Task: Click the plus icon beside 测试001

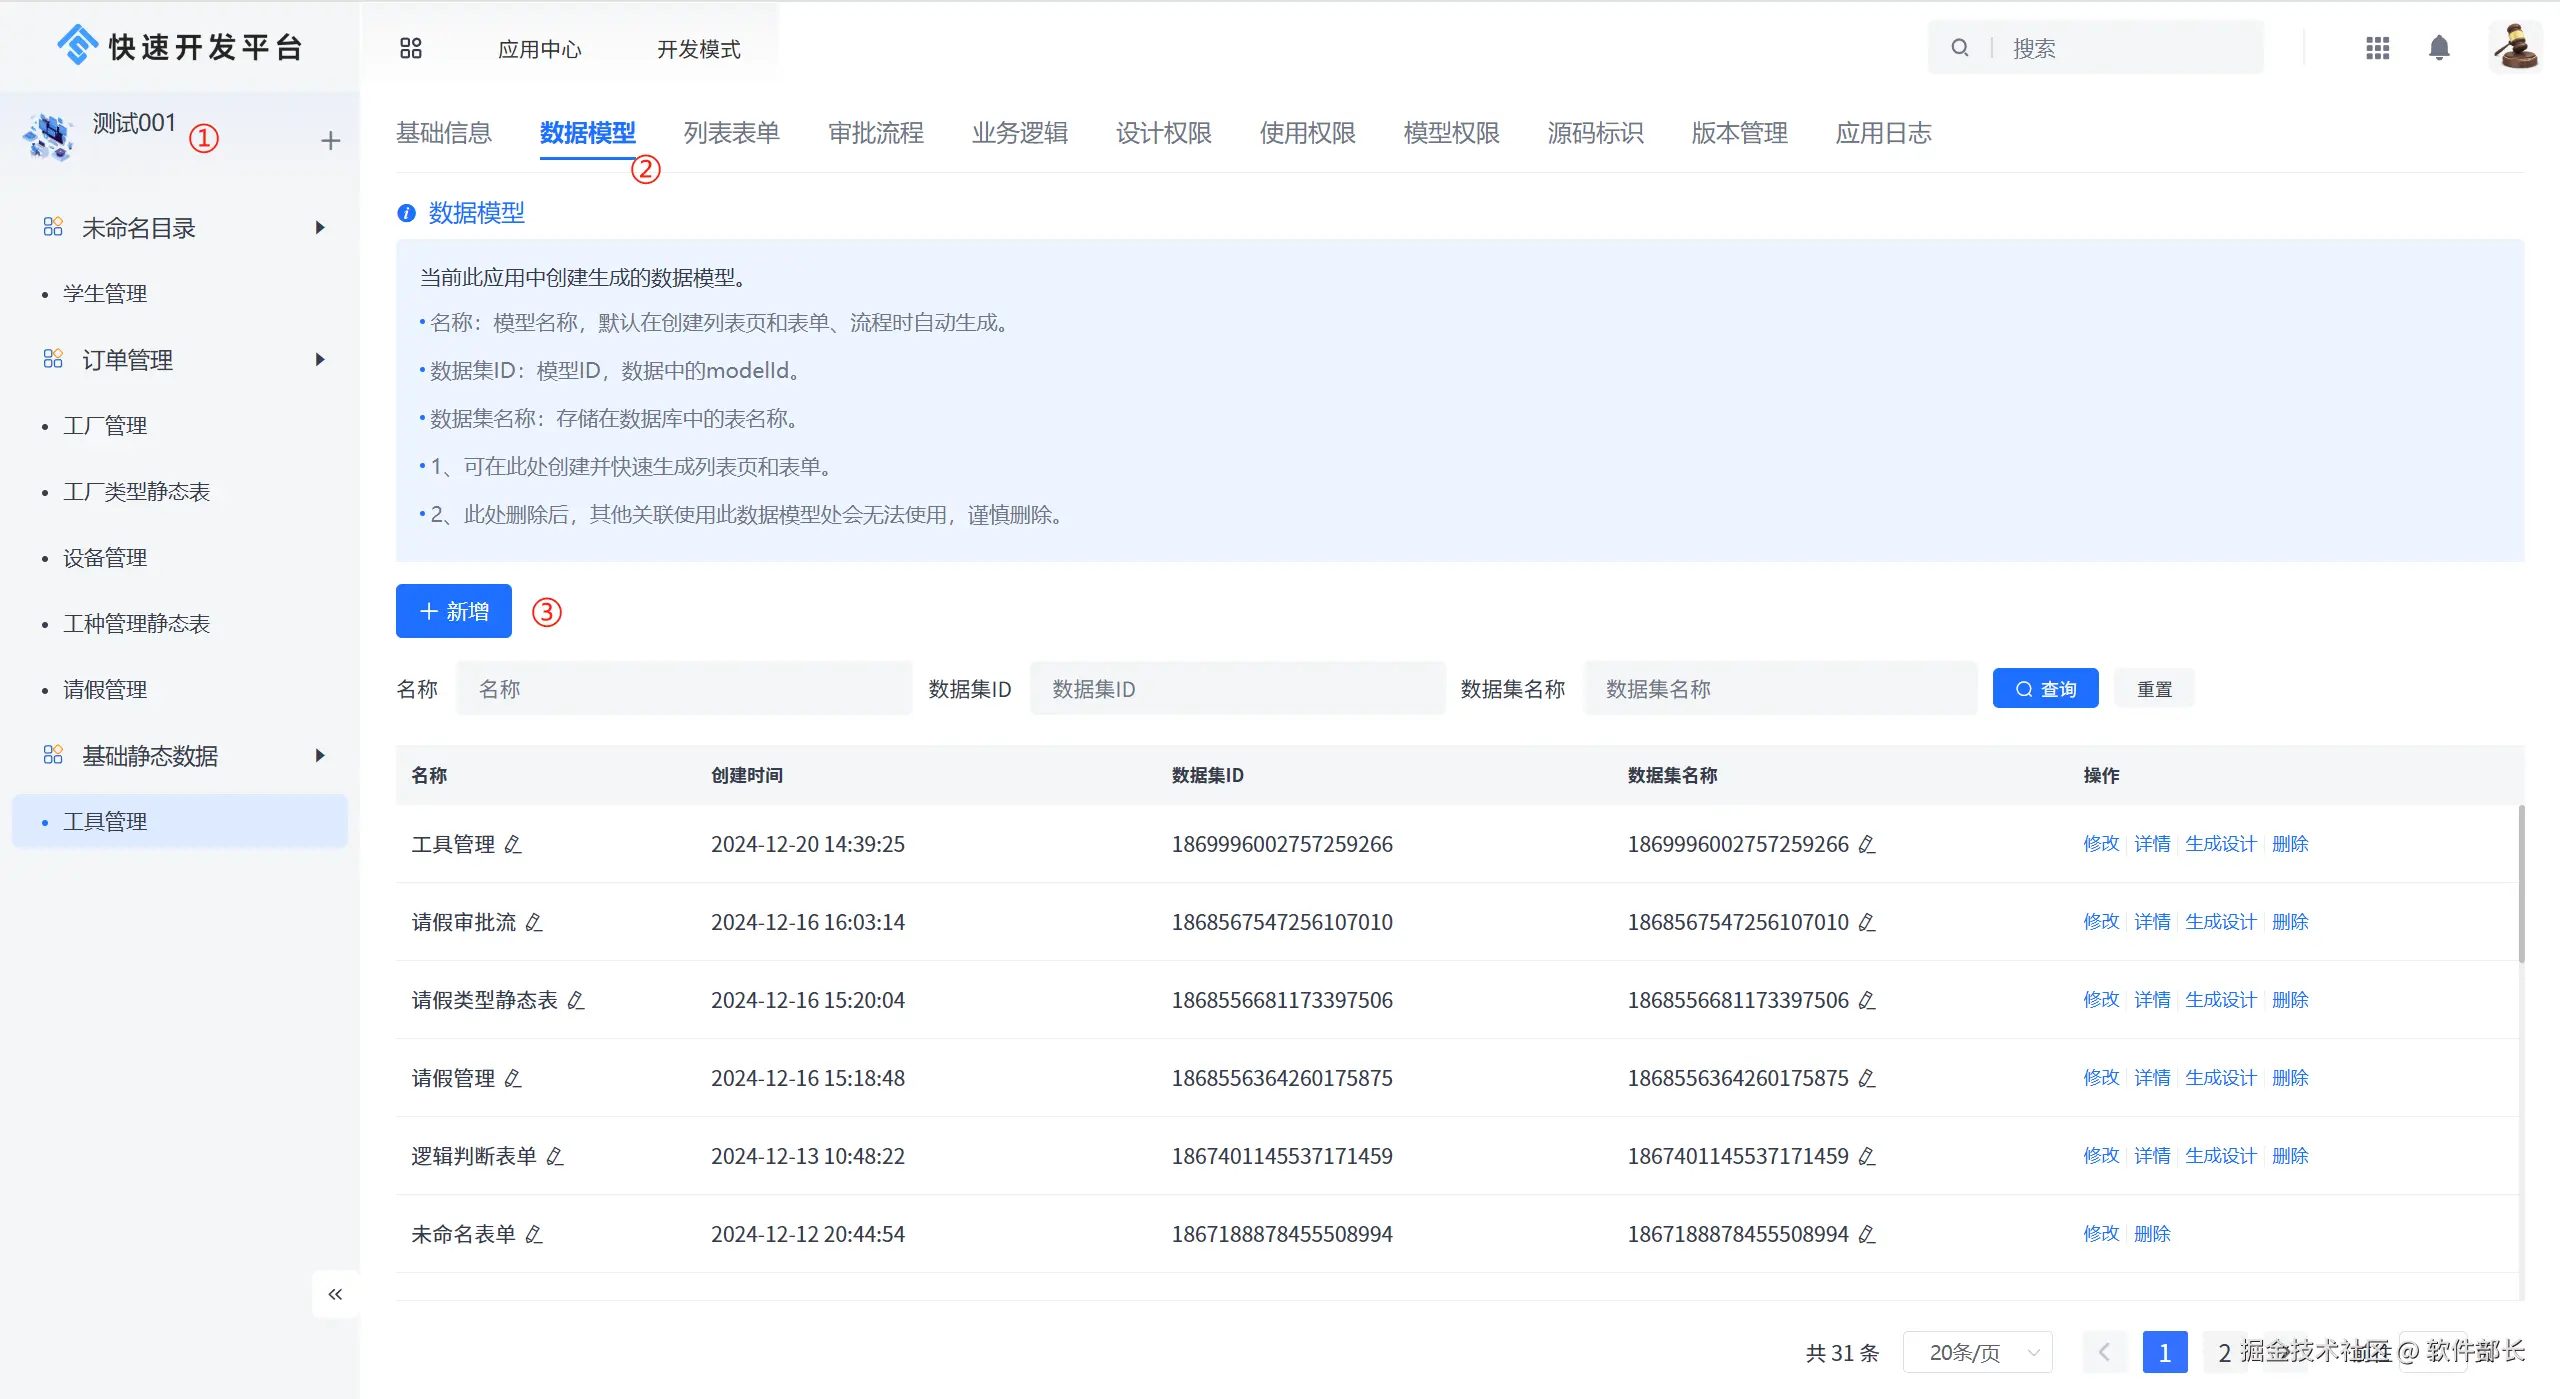Action: tap(331, 141)
